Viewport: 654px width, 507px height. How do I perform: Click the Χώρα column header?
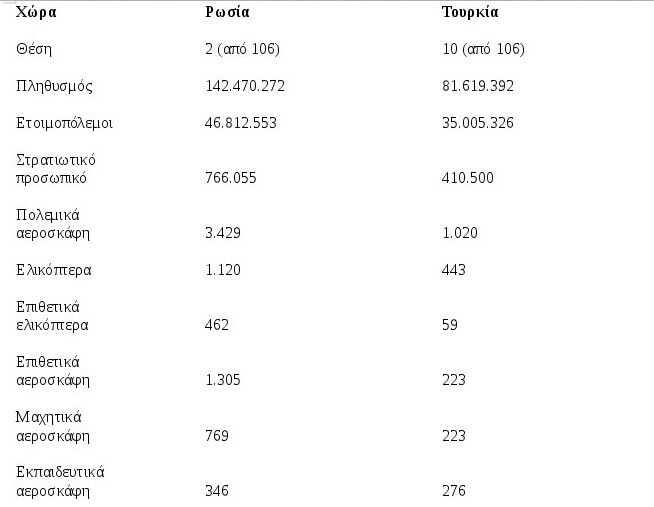36,12
